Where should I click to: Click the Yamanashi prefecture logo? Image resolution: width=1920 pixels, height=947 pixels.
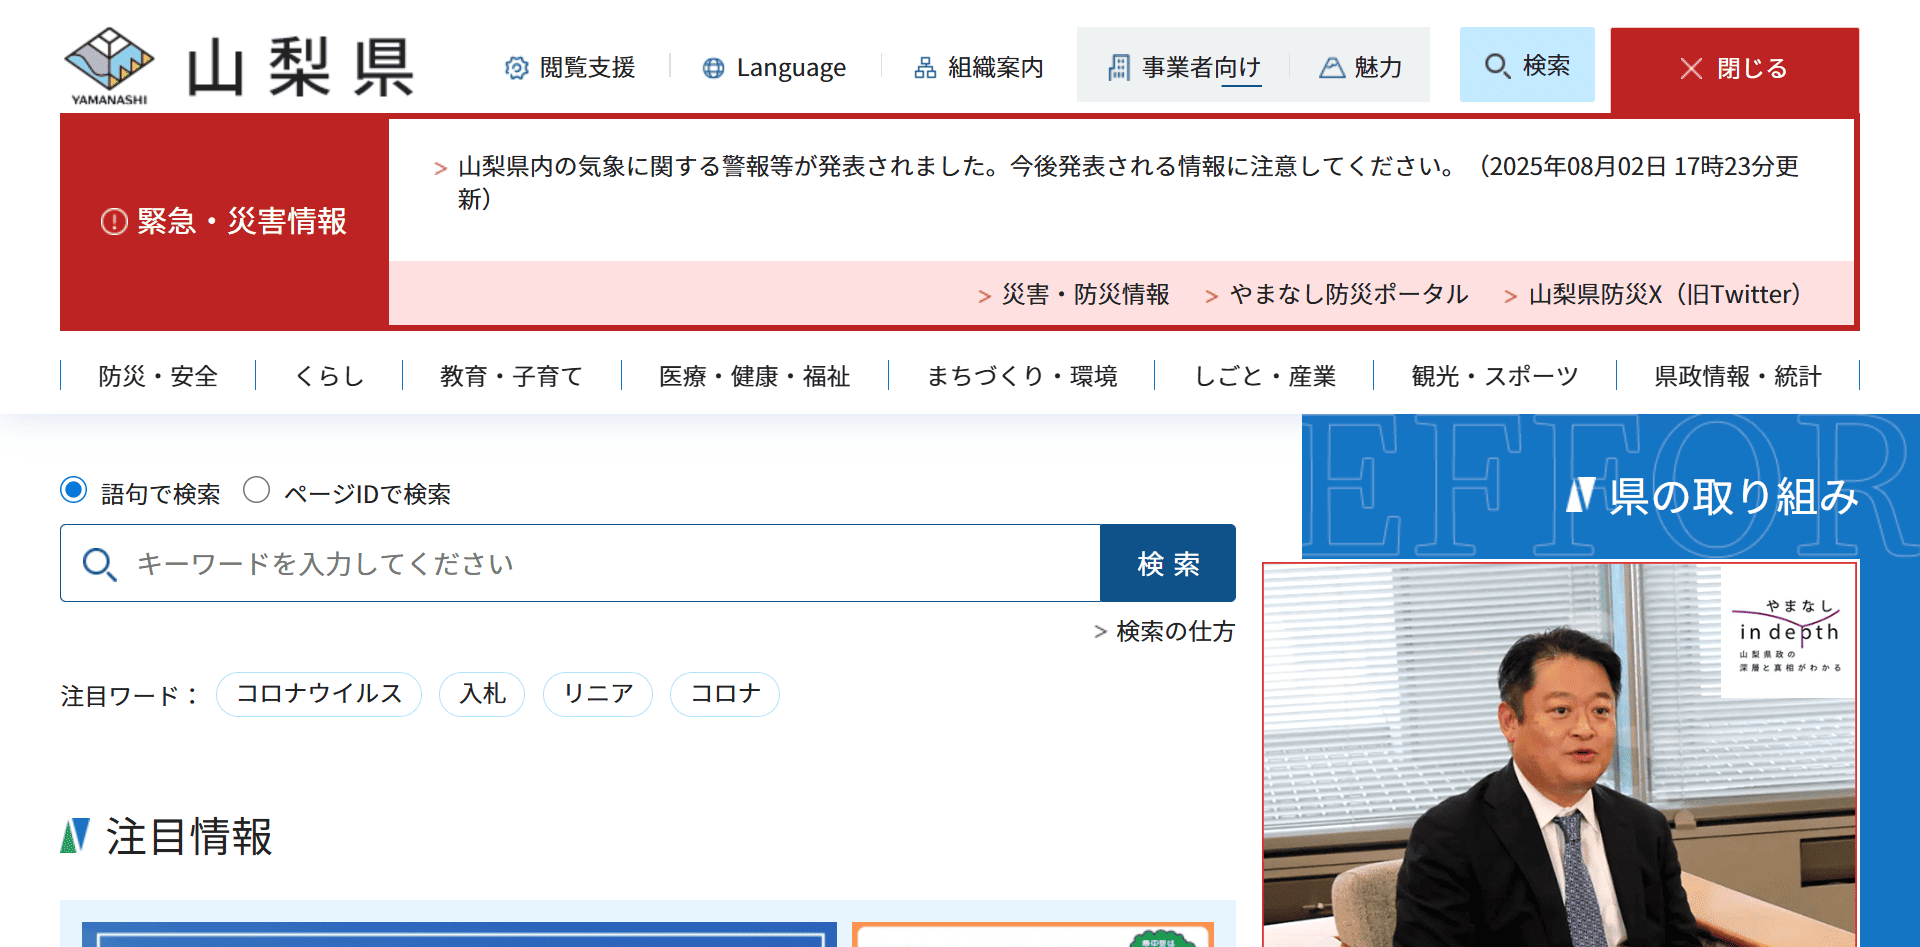[x=238, y=66]
